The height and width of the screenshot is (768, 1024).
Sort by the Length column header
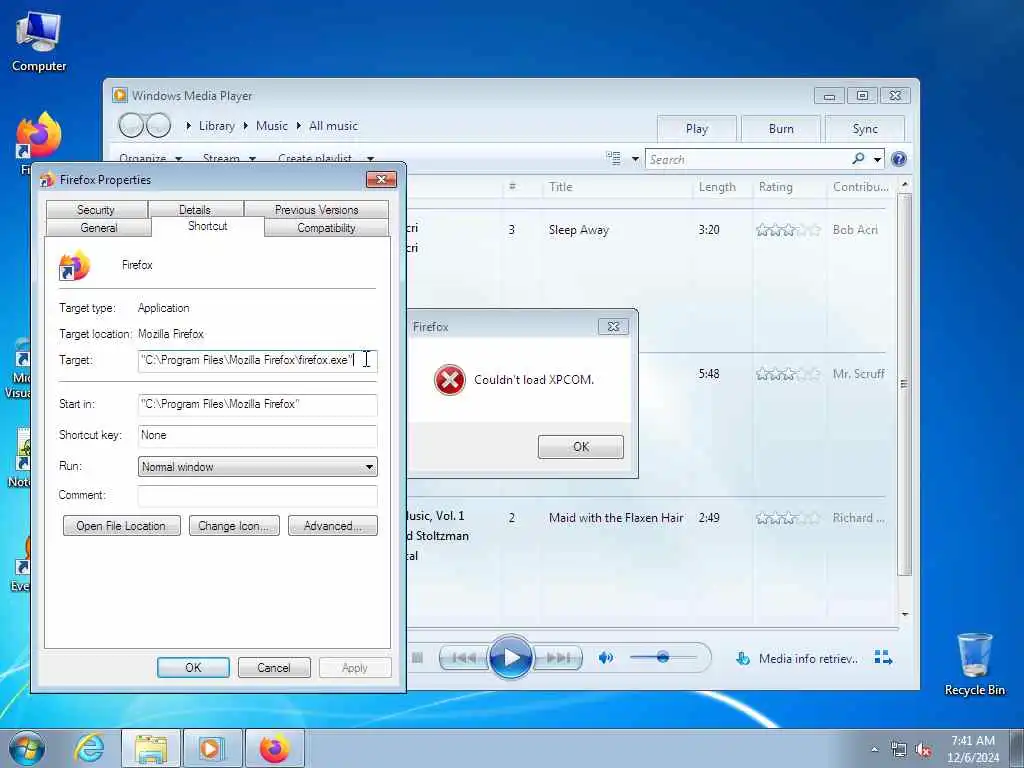(x=717, y=187)
